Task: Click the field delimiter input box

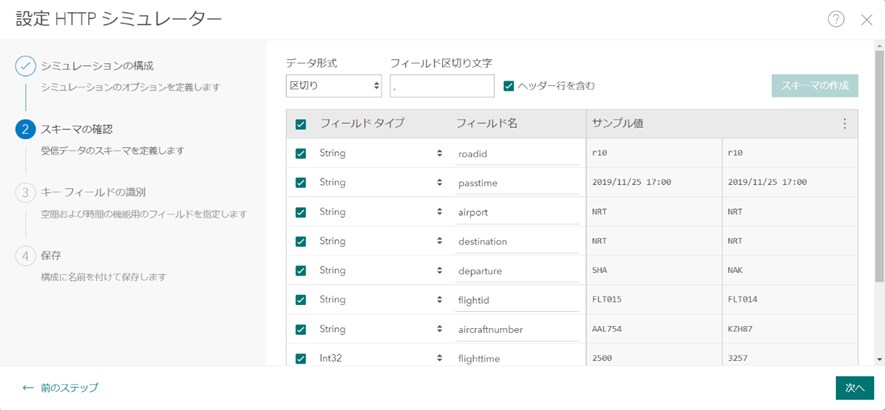Action: (x=441, y=86)
